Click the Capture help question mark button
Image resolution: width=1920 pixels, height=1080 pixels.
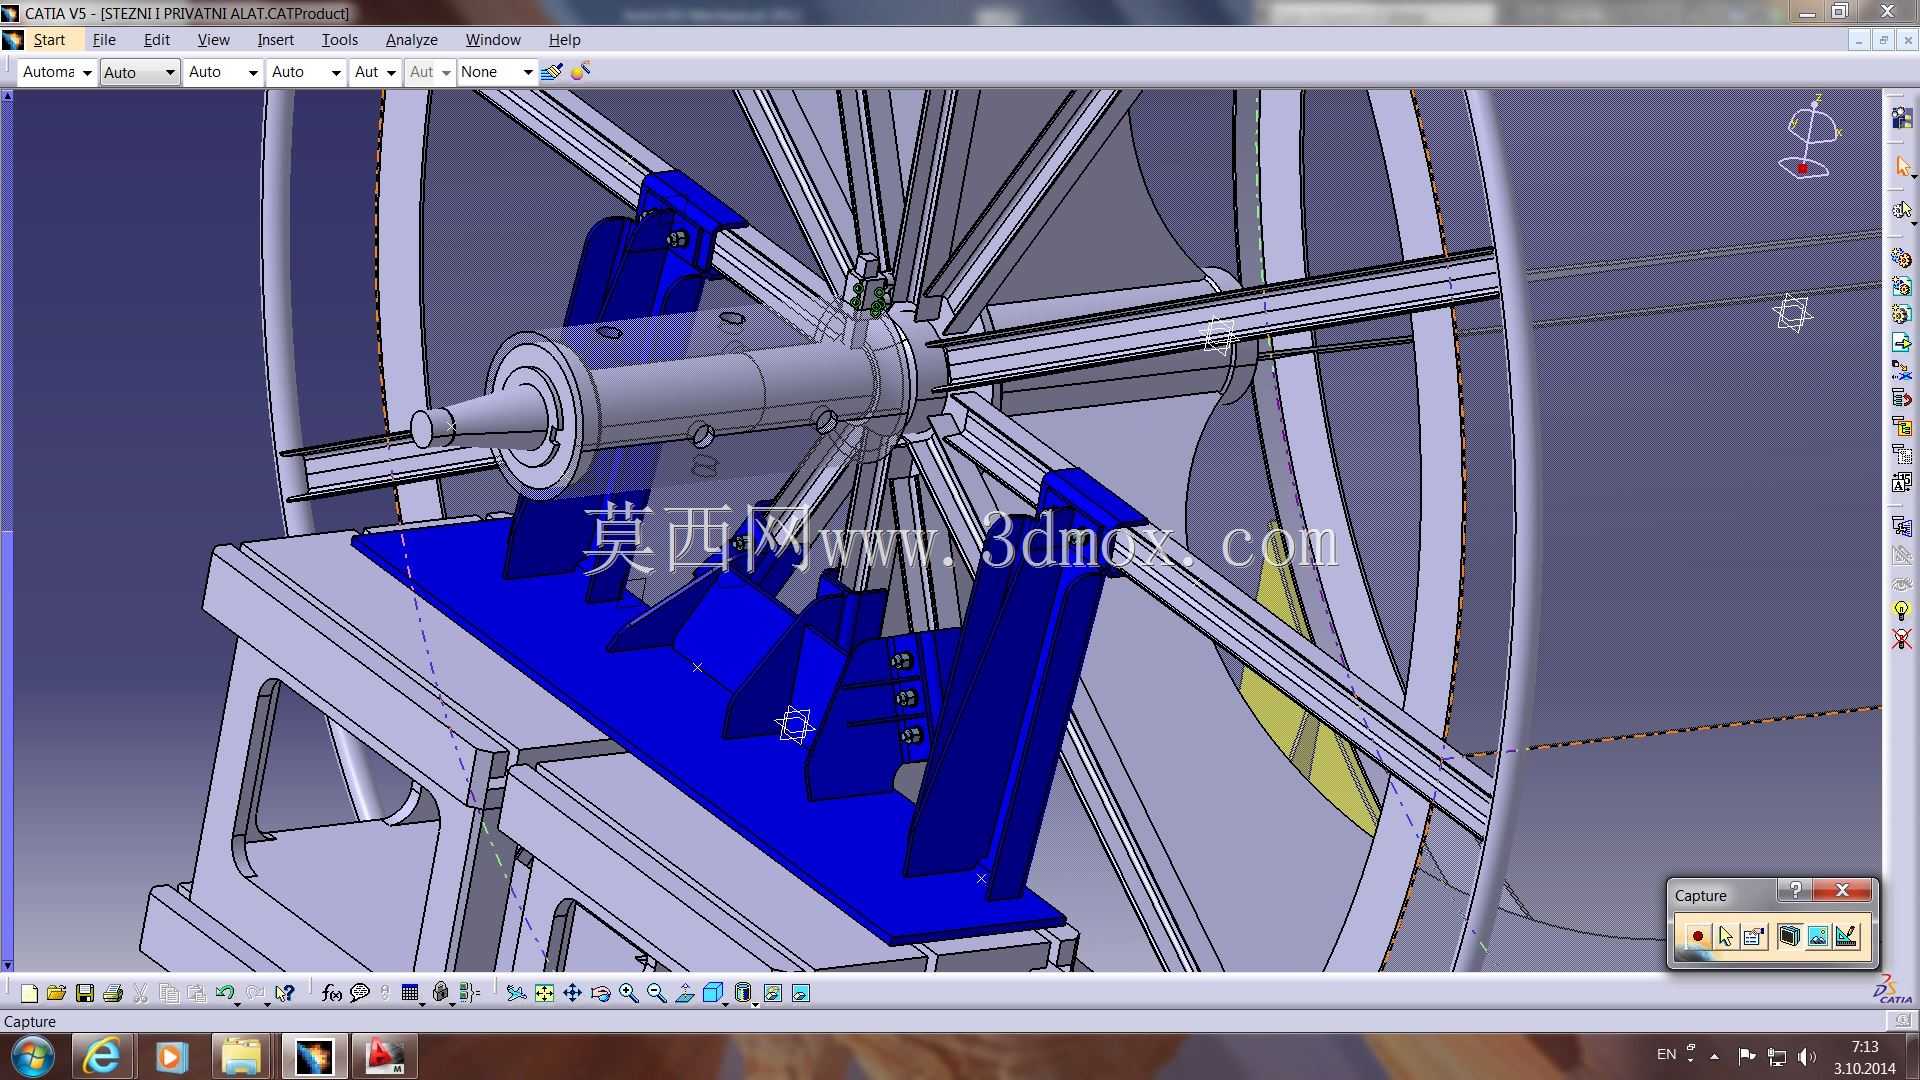(1795, 890)
